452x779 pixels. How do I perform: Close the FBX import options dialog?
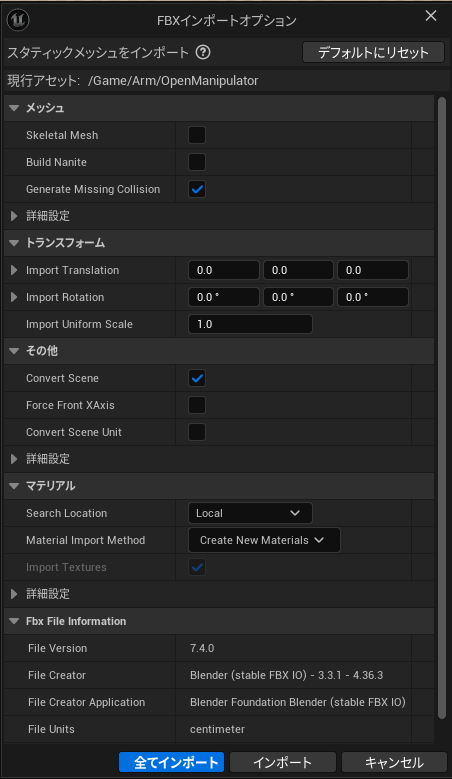pyautogui.click(x=431, y=16)
